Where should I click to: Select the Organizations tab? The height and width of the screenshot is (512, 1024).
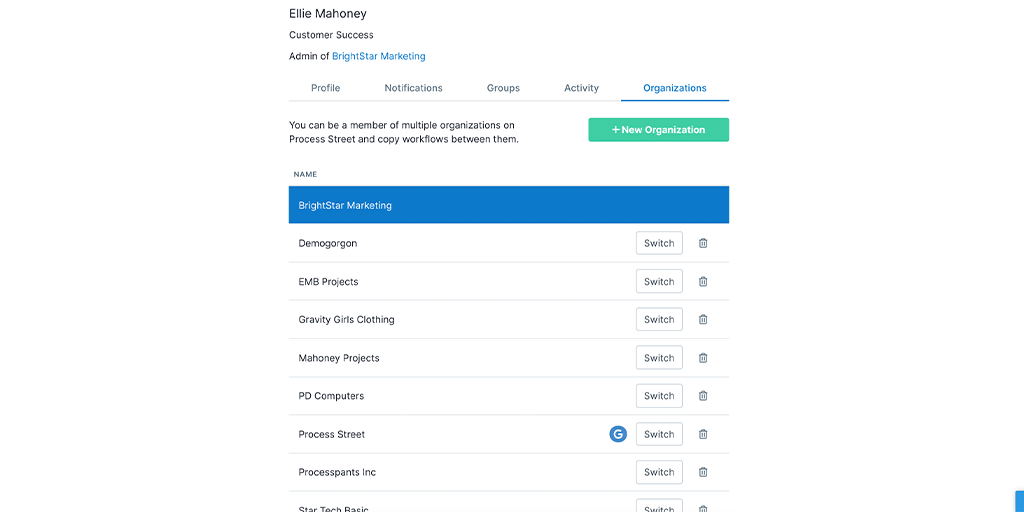tap(675, 88)
